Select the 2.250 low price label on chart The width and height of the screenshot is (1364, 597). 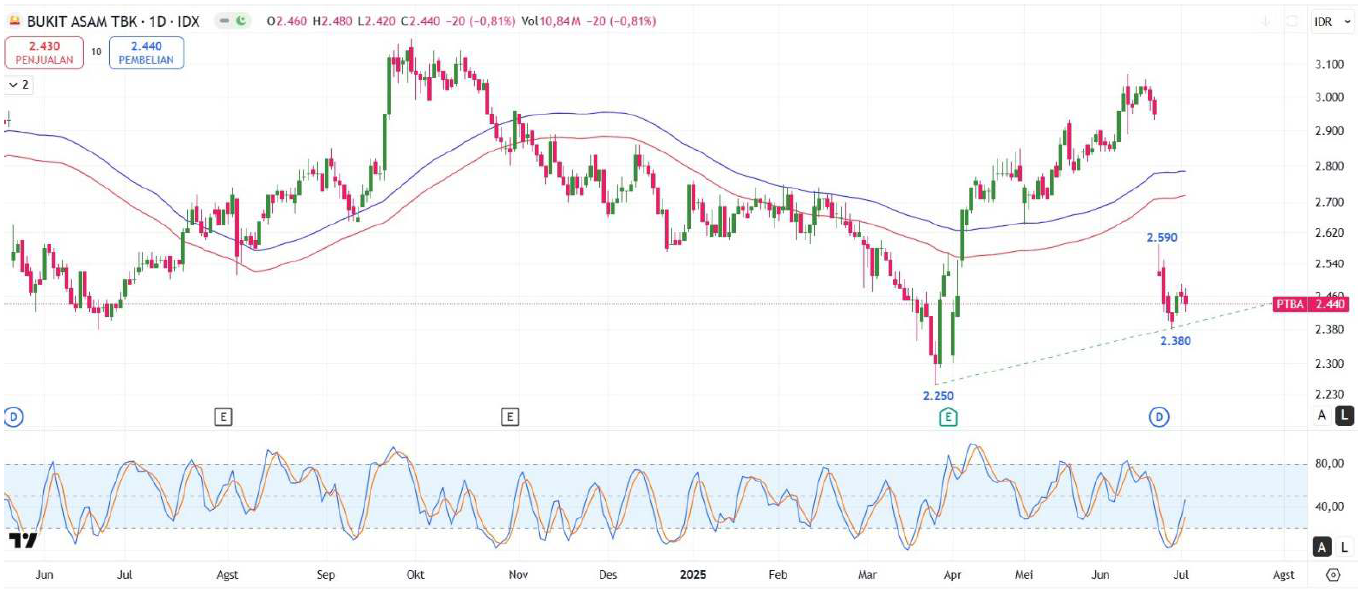pyautogui.click(x=938, y=396)
